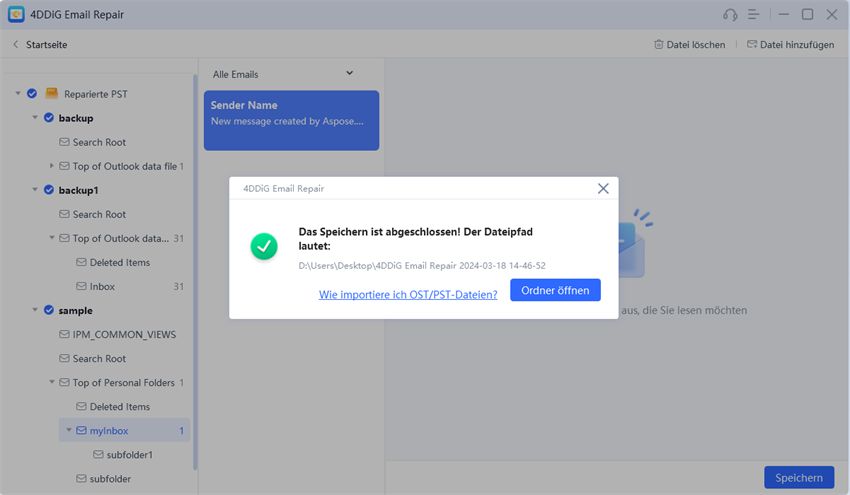The width and height of the screenshot is (850, 495).
Task: Click Datei hinzufügen in the toolbar
Action: 790,44
